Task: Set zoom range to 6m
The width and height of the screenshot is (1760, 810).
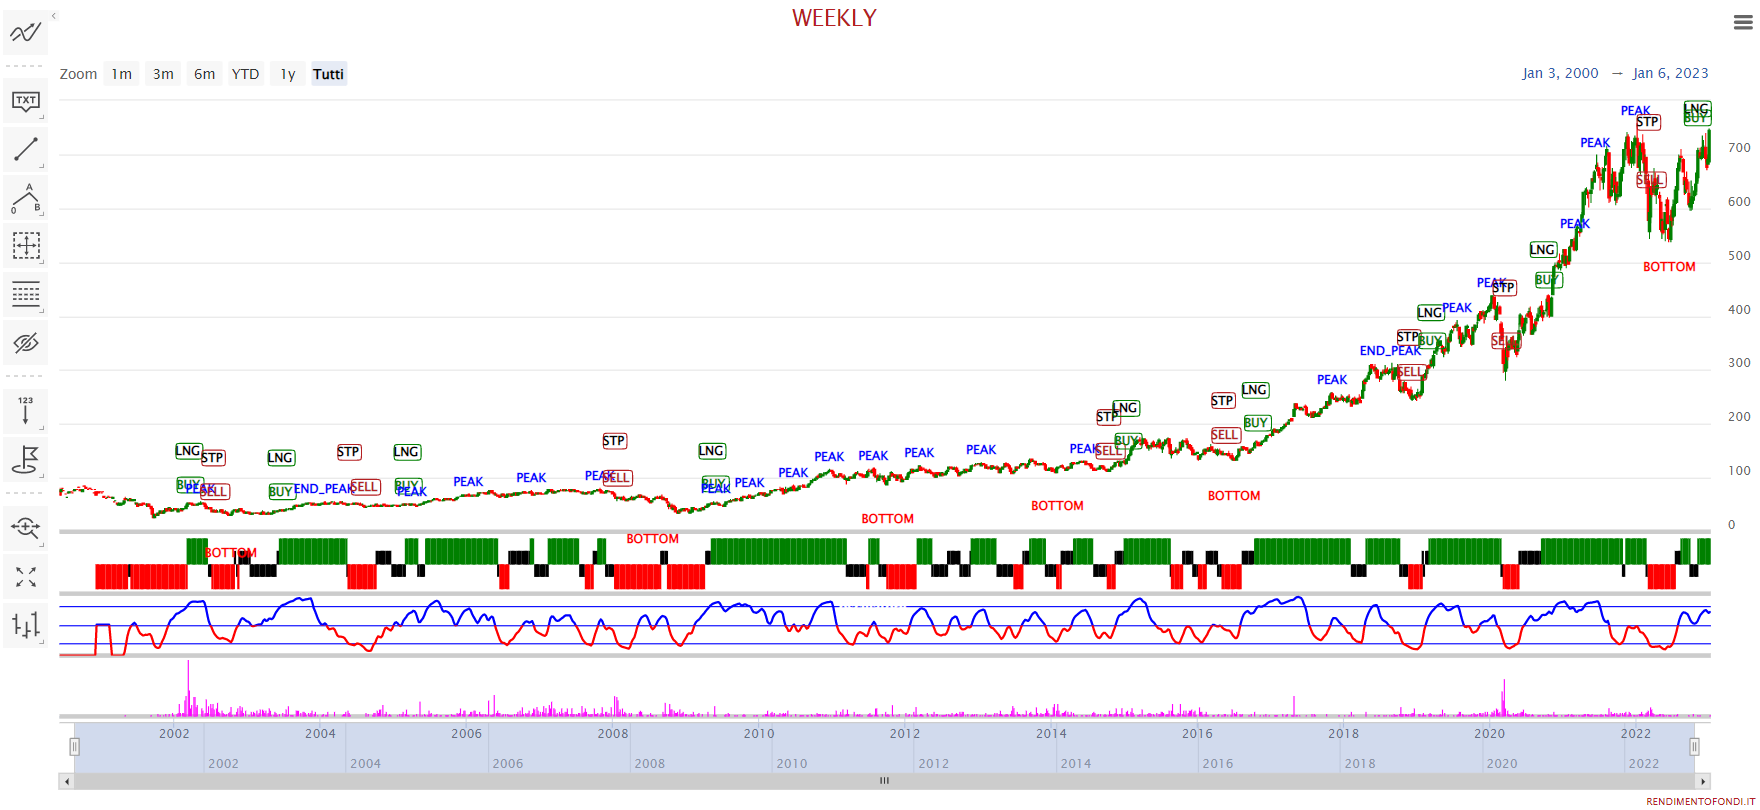Action: coord(204,74)
